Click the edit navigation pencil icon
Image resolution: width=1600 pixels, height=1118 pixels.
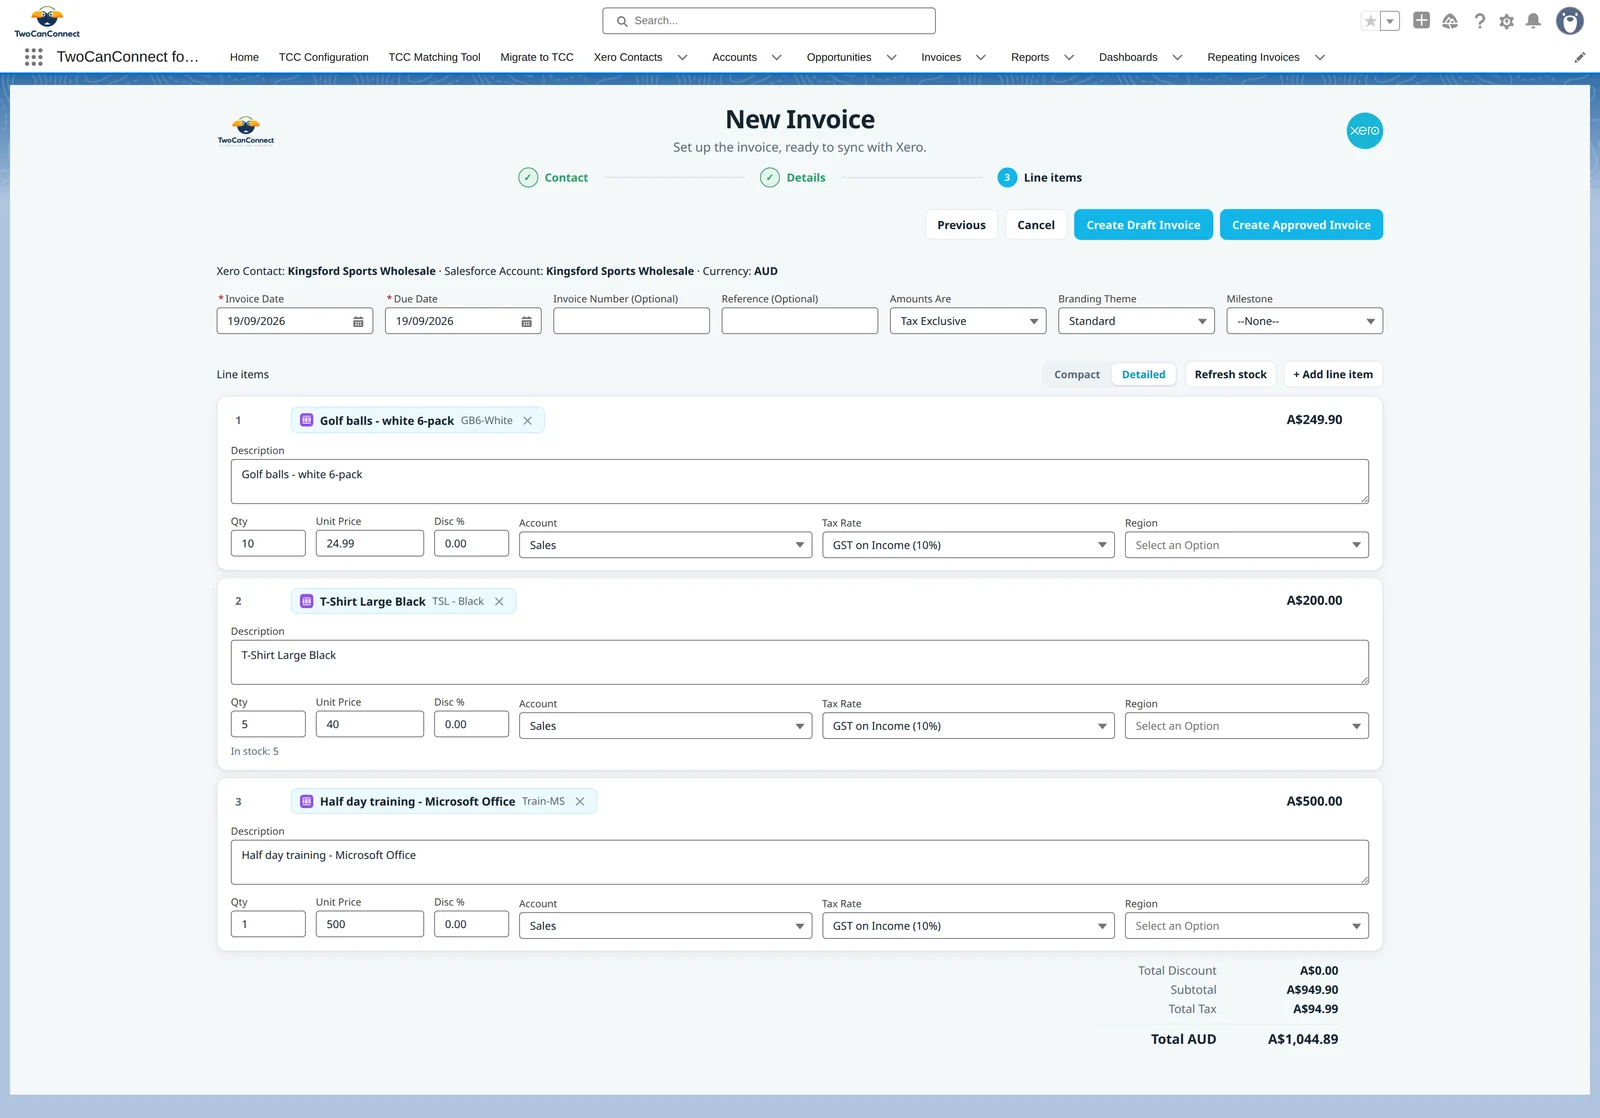pyautogui.click(x=1580, y=57)
